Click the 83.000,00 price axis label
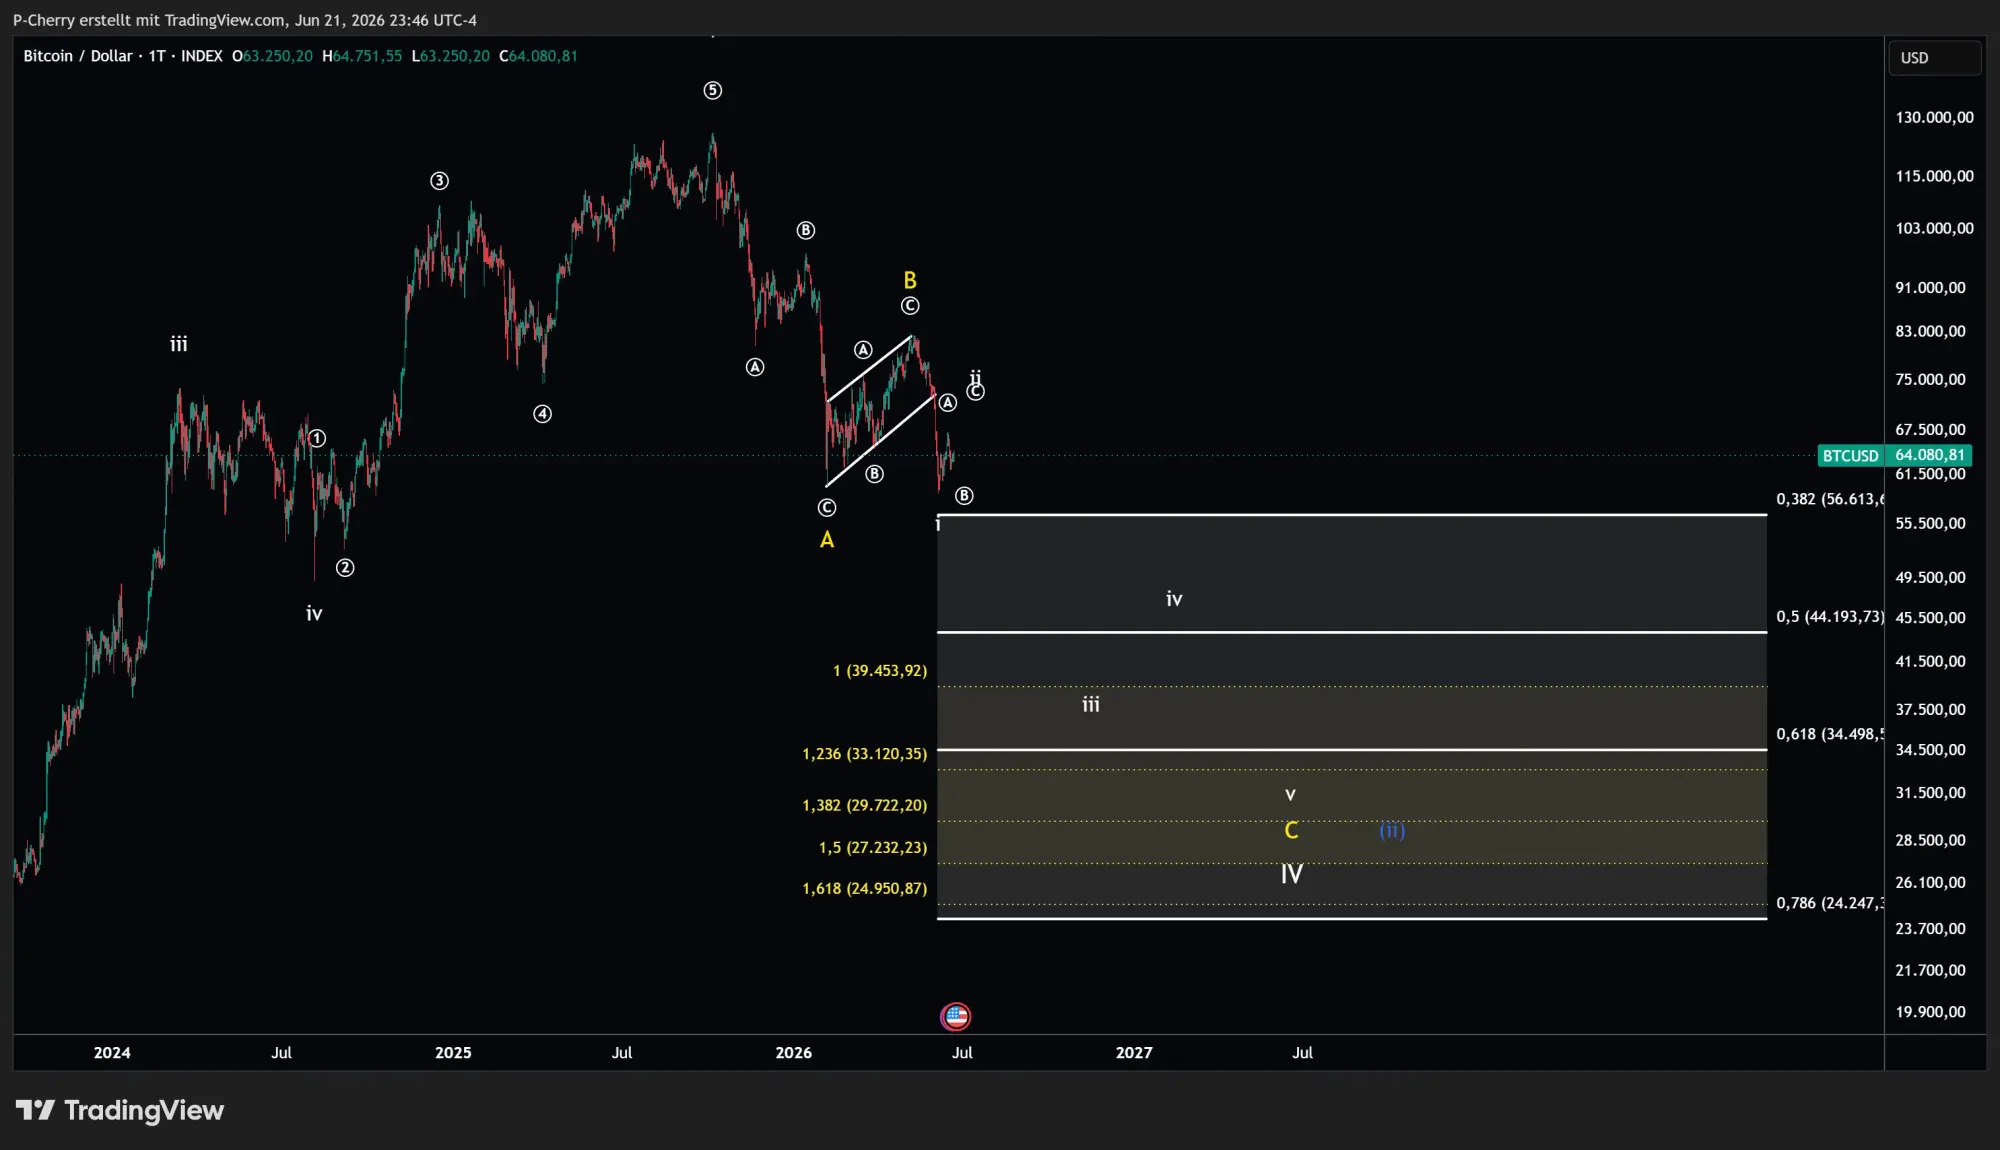Image resolution: width=2000 pixels, height=1150 pixels. point(1931,331)
